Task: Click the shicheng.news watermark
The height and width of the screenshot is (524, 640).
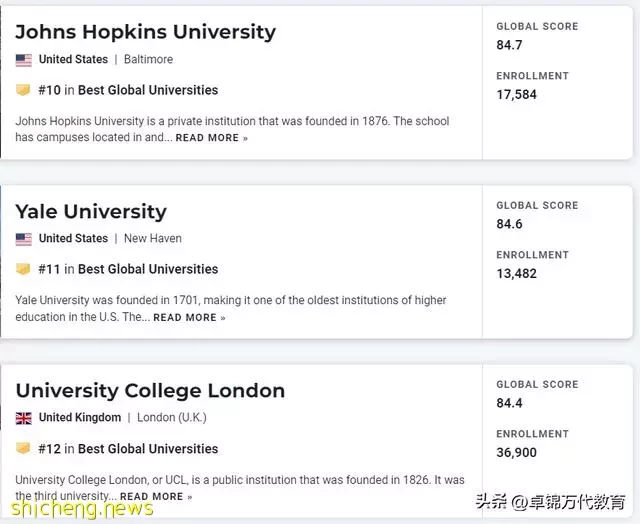Action: (x=82, y=508)
